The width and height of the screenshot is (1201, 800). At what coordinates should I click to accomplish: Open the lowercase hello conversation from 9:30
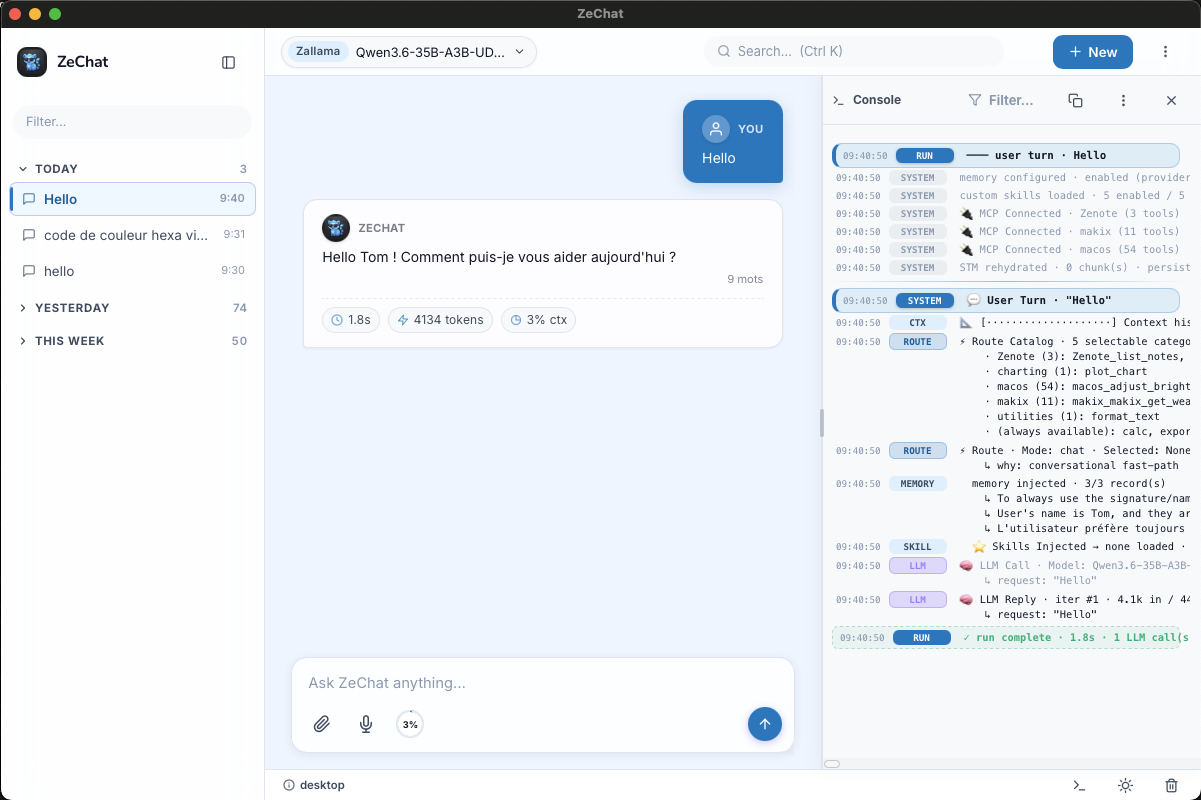coord(133,271)
